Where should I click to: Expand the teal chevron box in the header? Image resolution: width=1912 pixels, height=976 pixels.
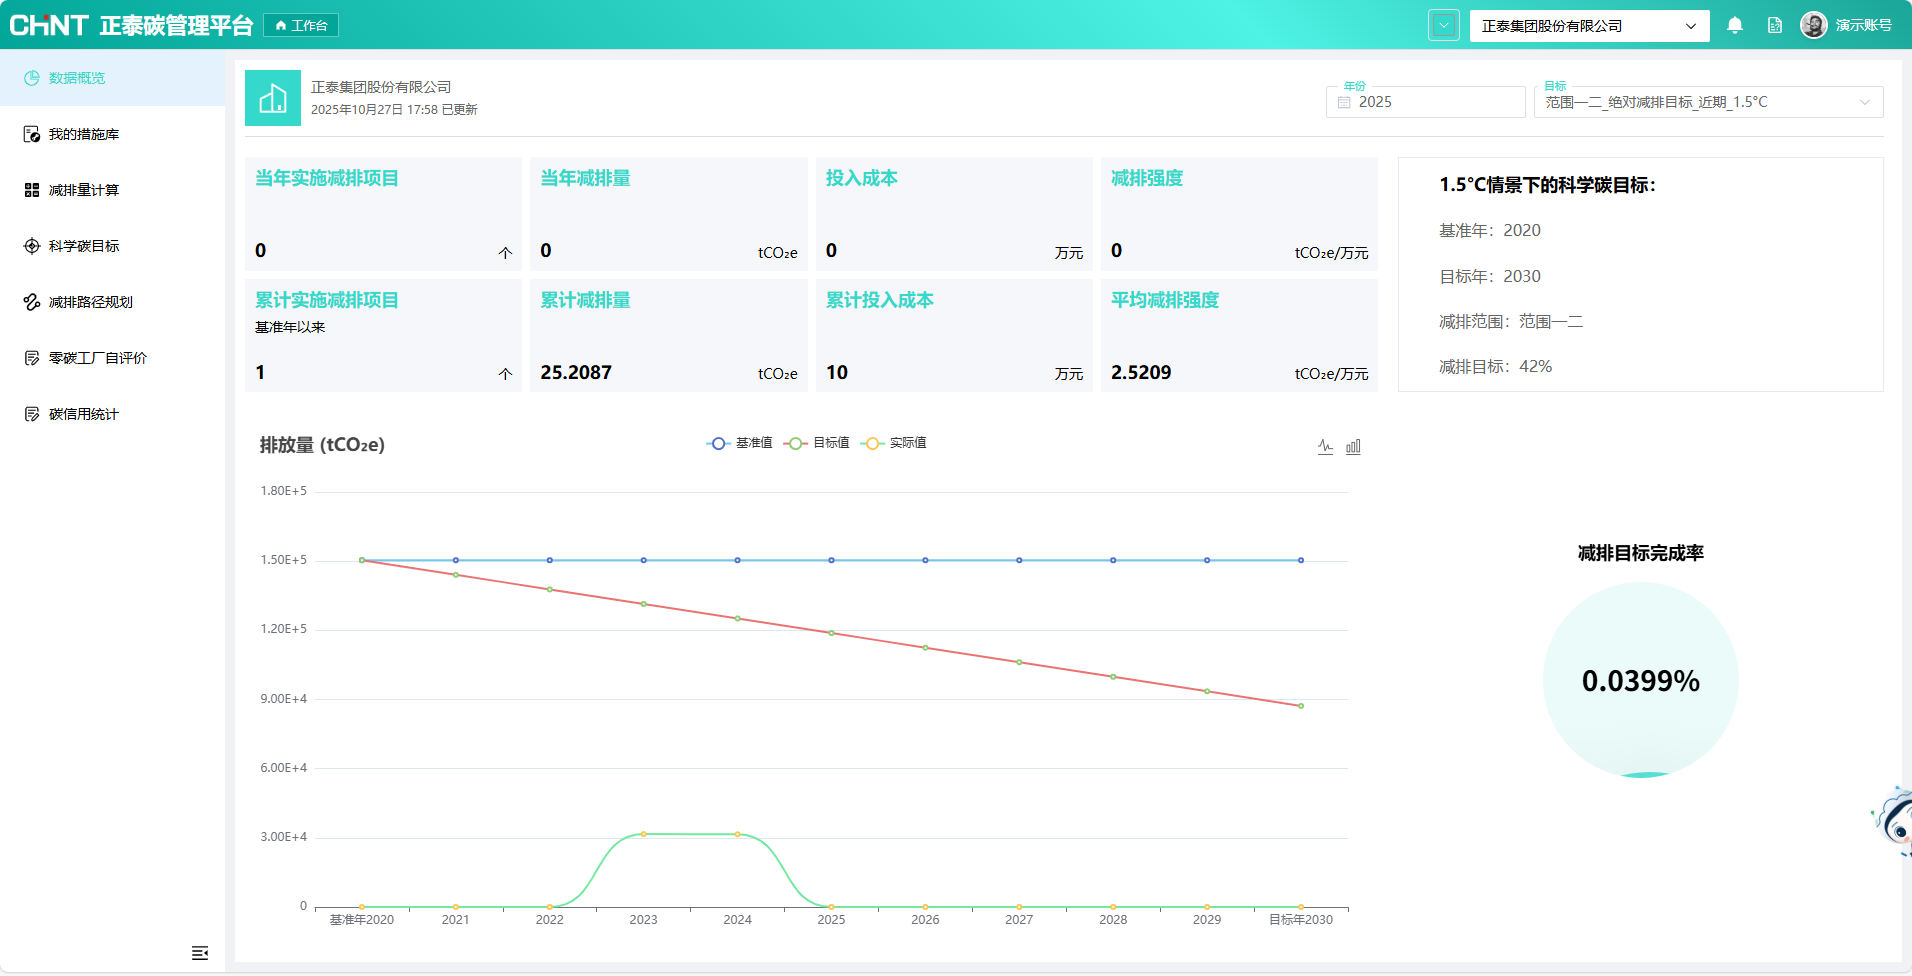pyautogui.click(x=1443, y=25)
